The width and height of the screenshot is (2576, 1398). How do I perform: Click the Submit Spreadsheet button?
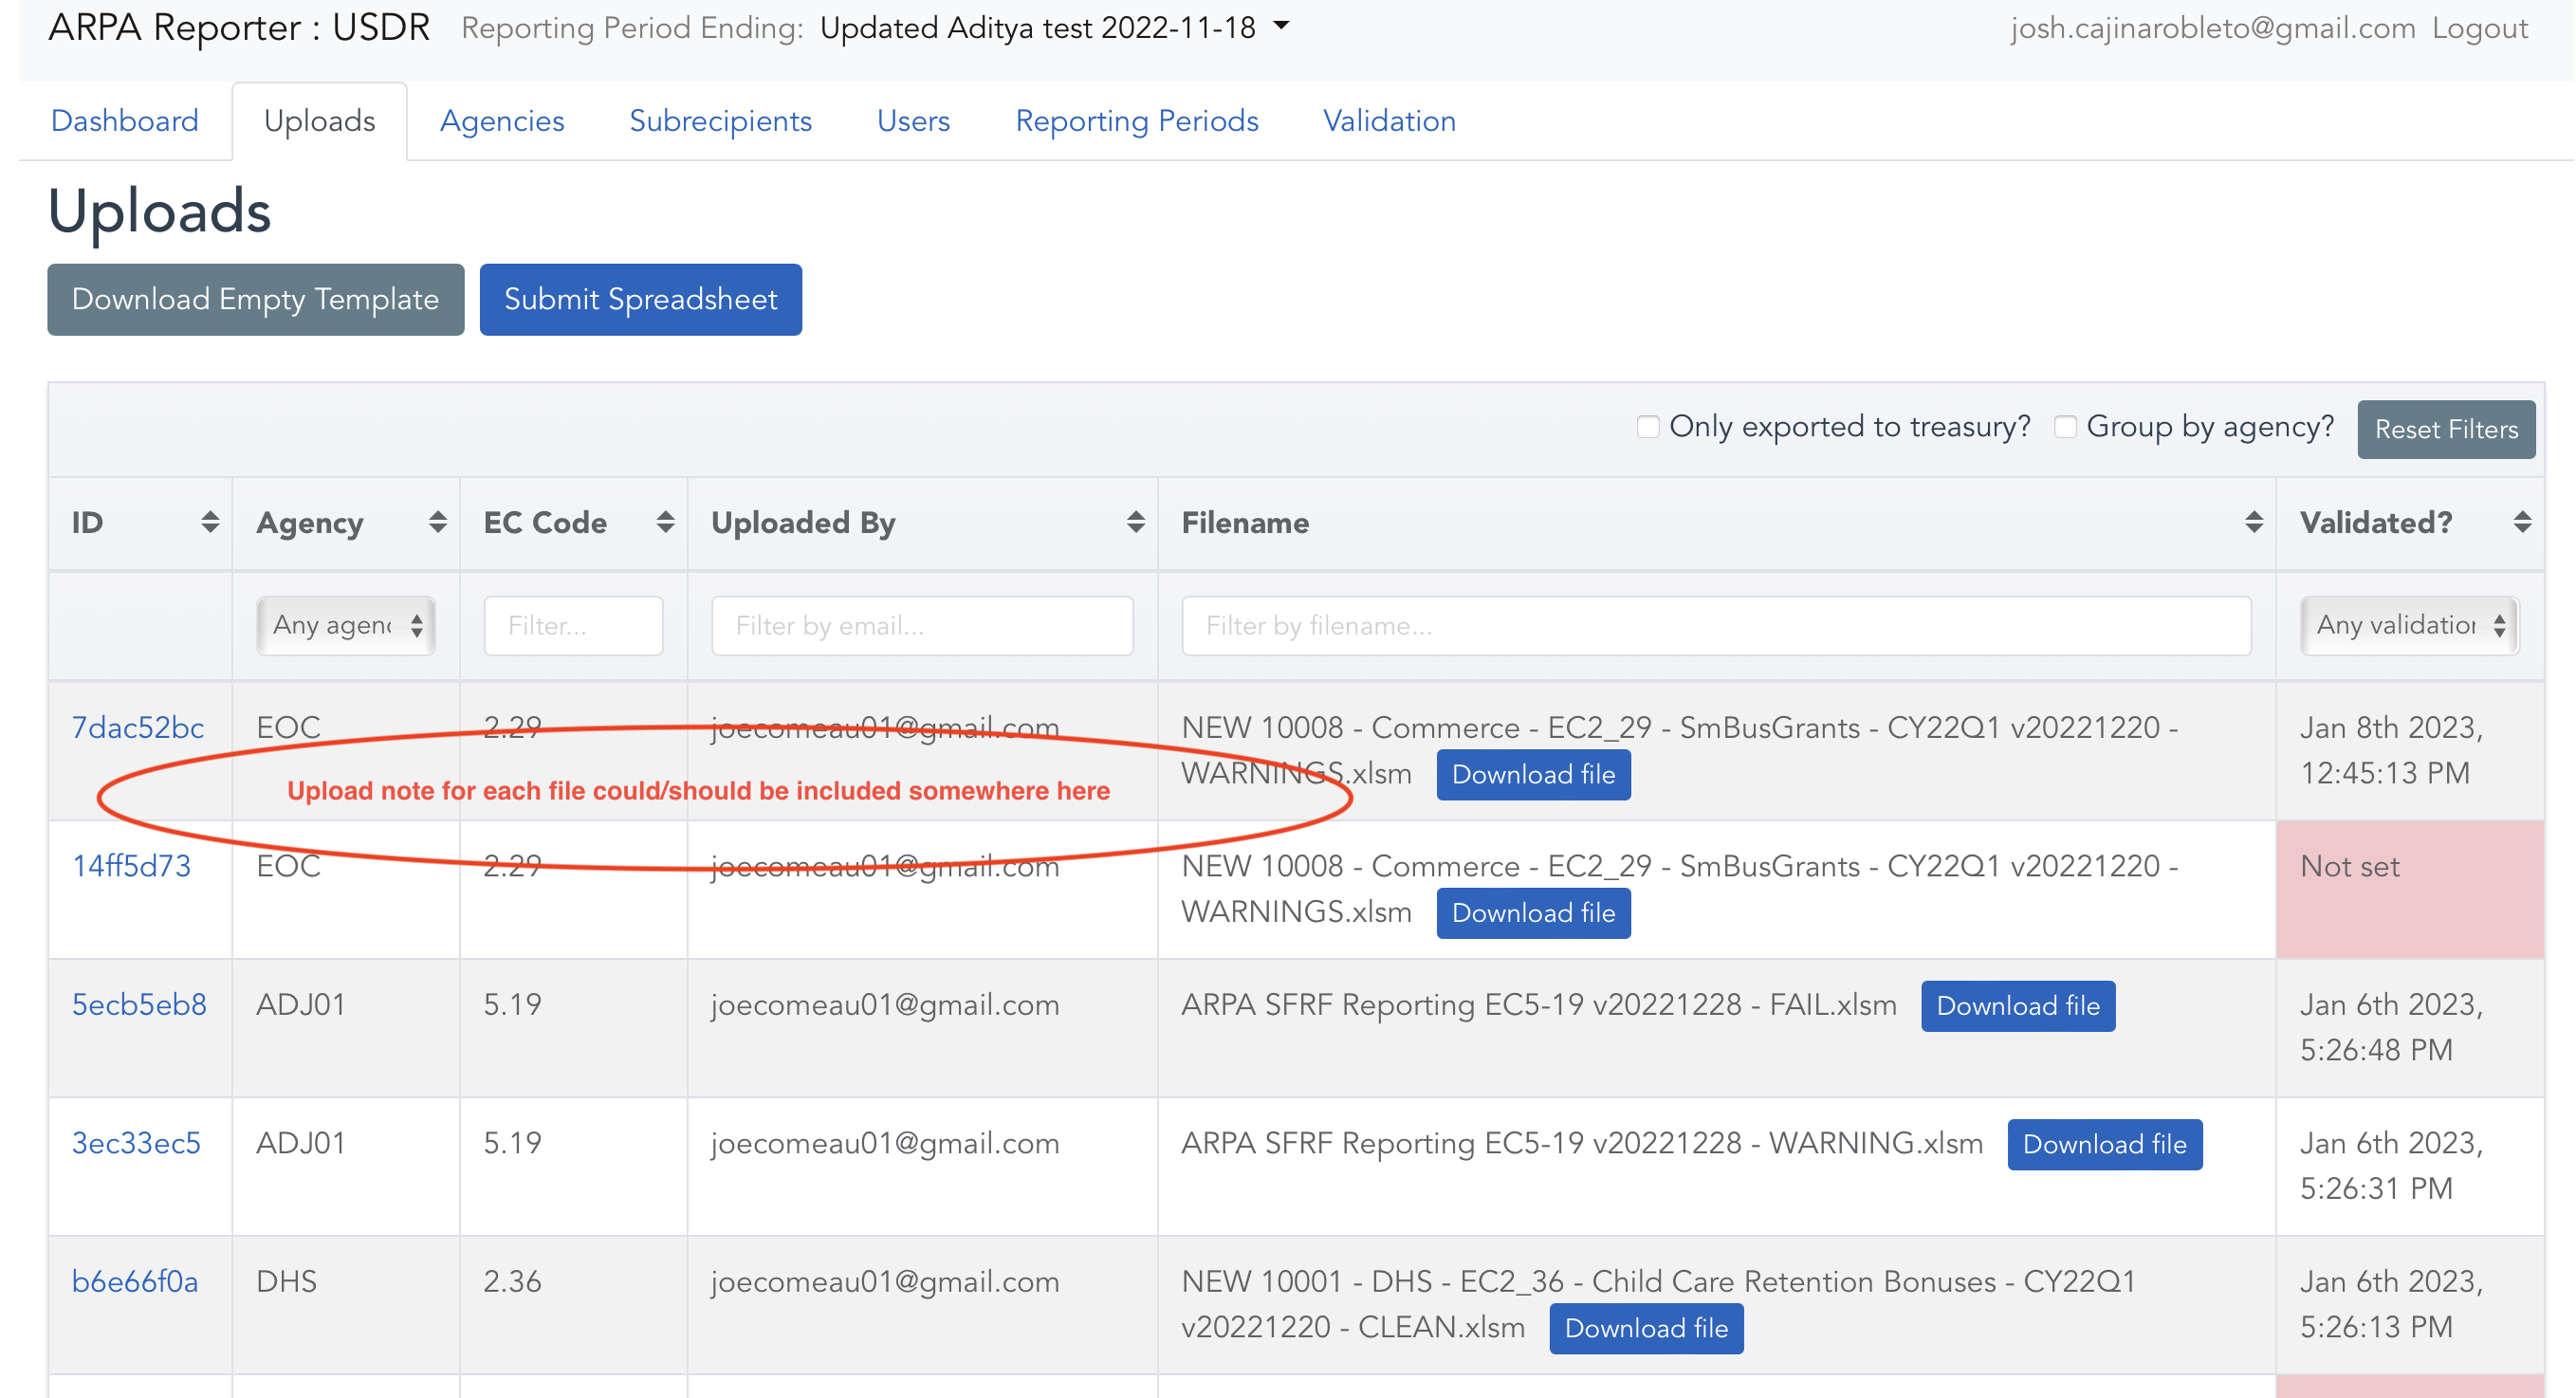(640, 299)
